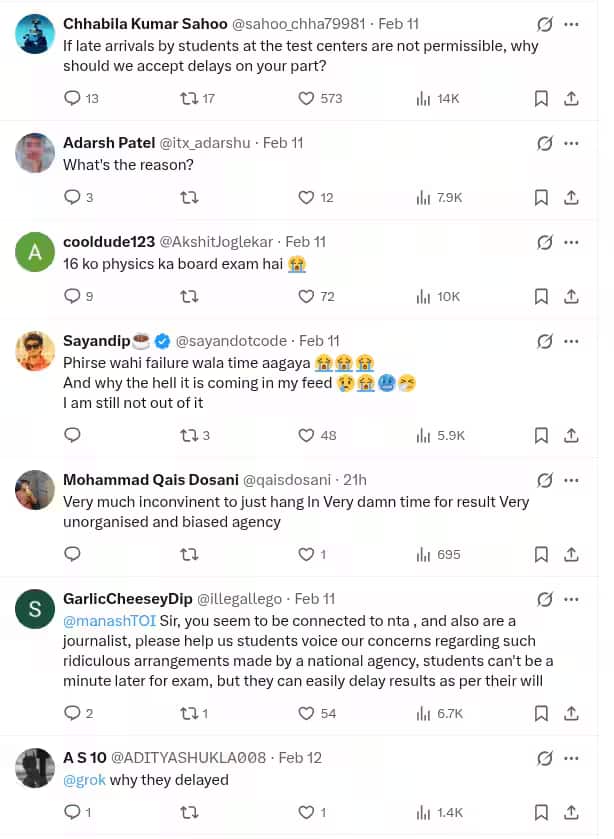The image size is (614, 839).
Task: Click the @grok mention link
Action: point(82,779)
